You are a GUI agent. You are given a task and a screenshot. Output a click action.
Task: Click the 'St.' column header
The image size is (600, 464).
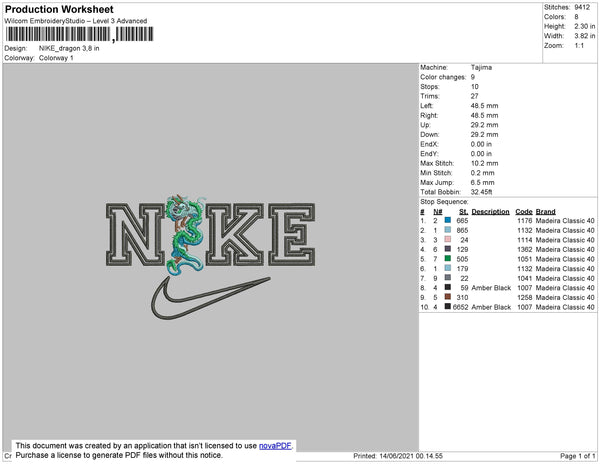463,212
